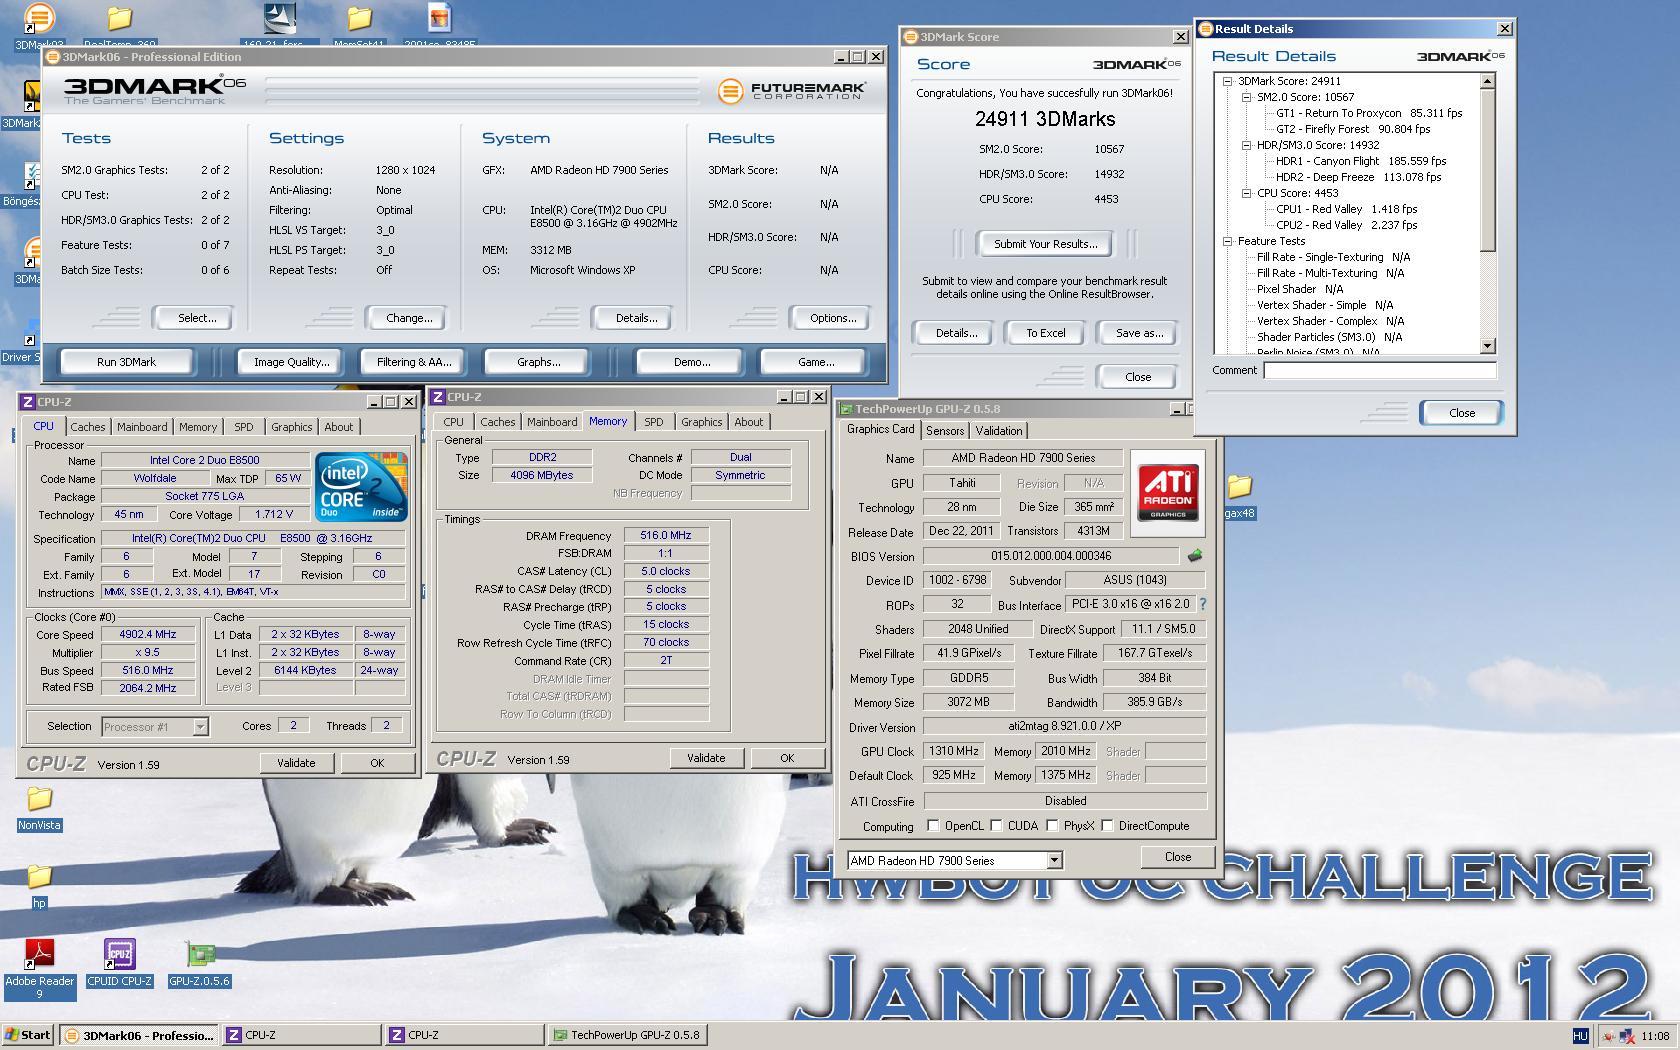Image resolution: width=1680 pixels, height=1050 pixels.
Task: Open SPD tab in CPU-Z Memory window
Action: click(x=654, y=422)
